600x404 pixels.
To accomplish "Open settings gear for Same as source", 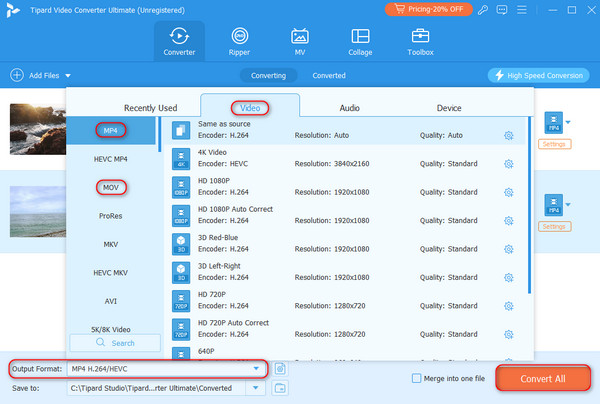I will tap(509, 135).
